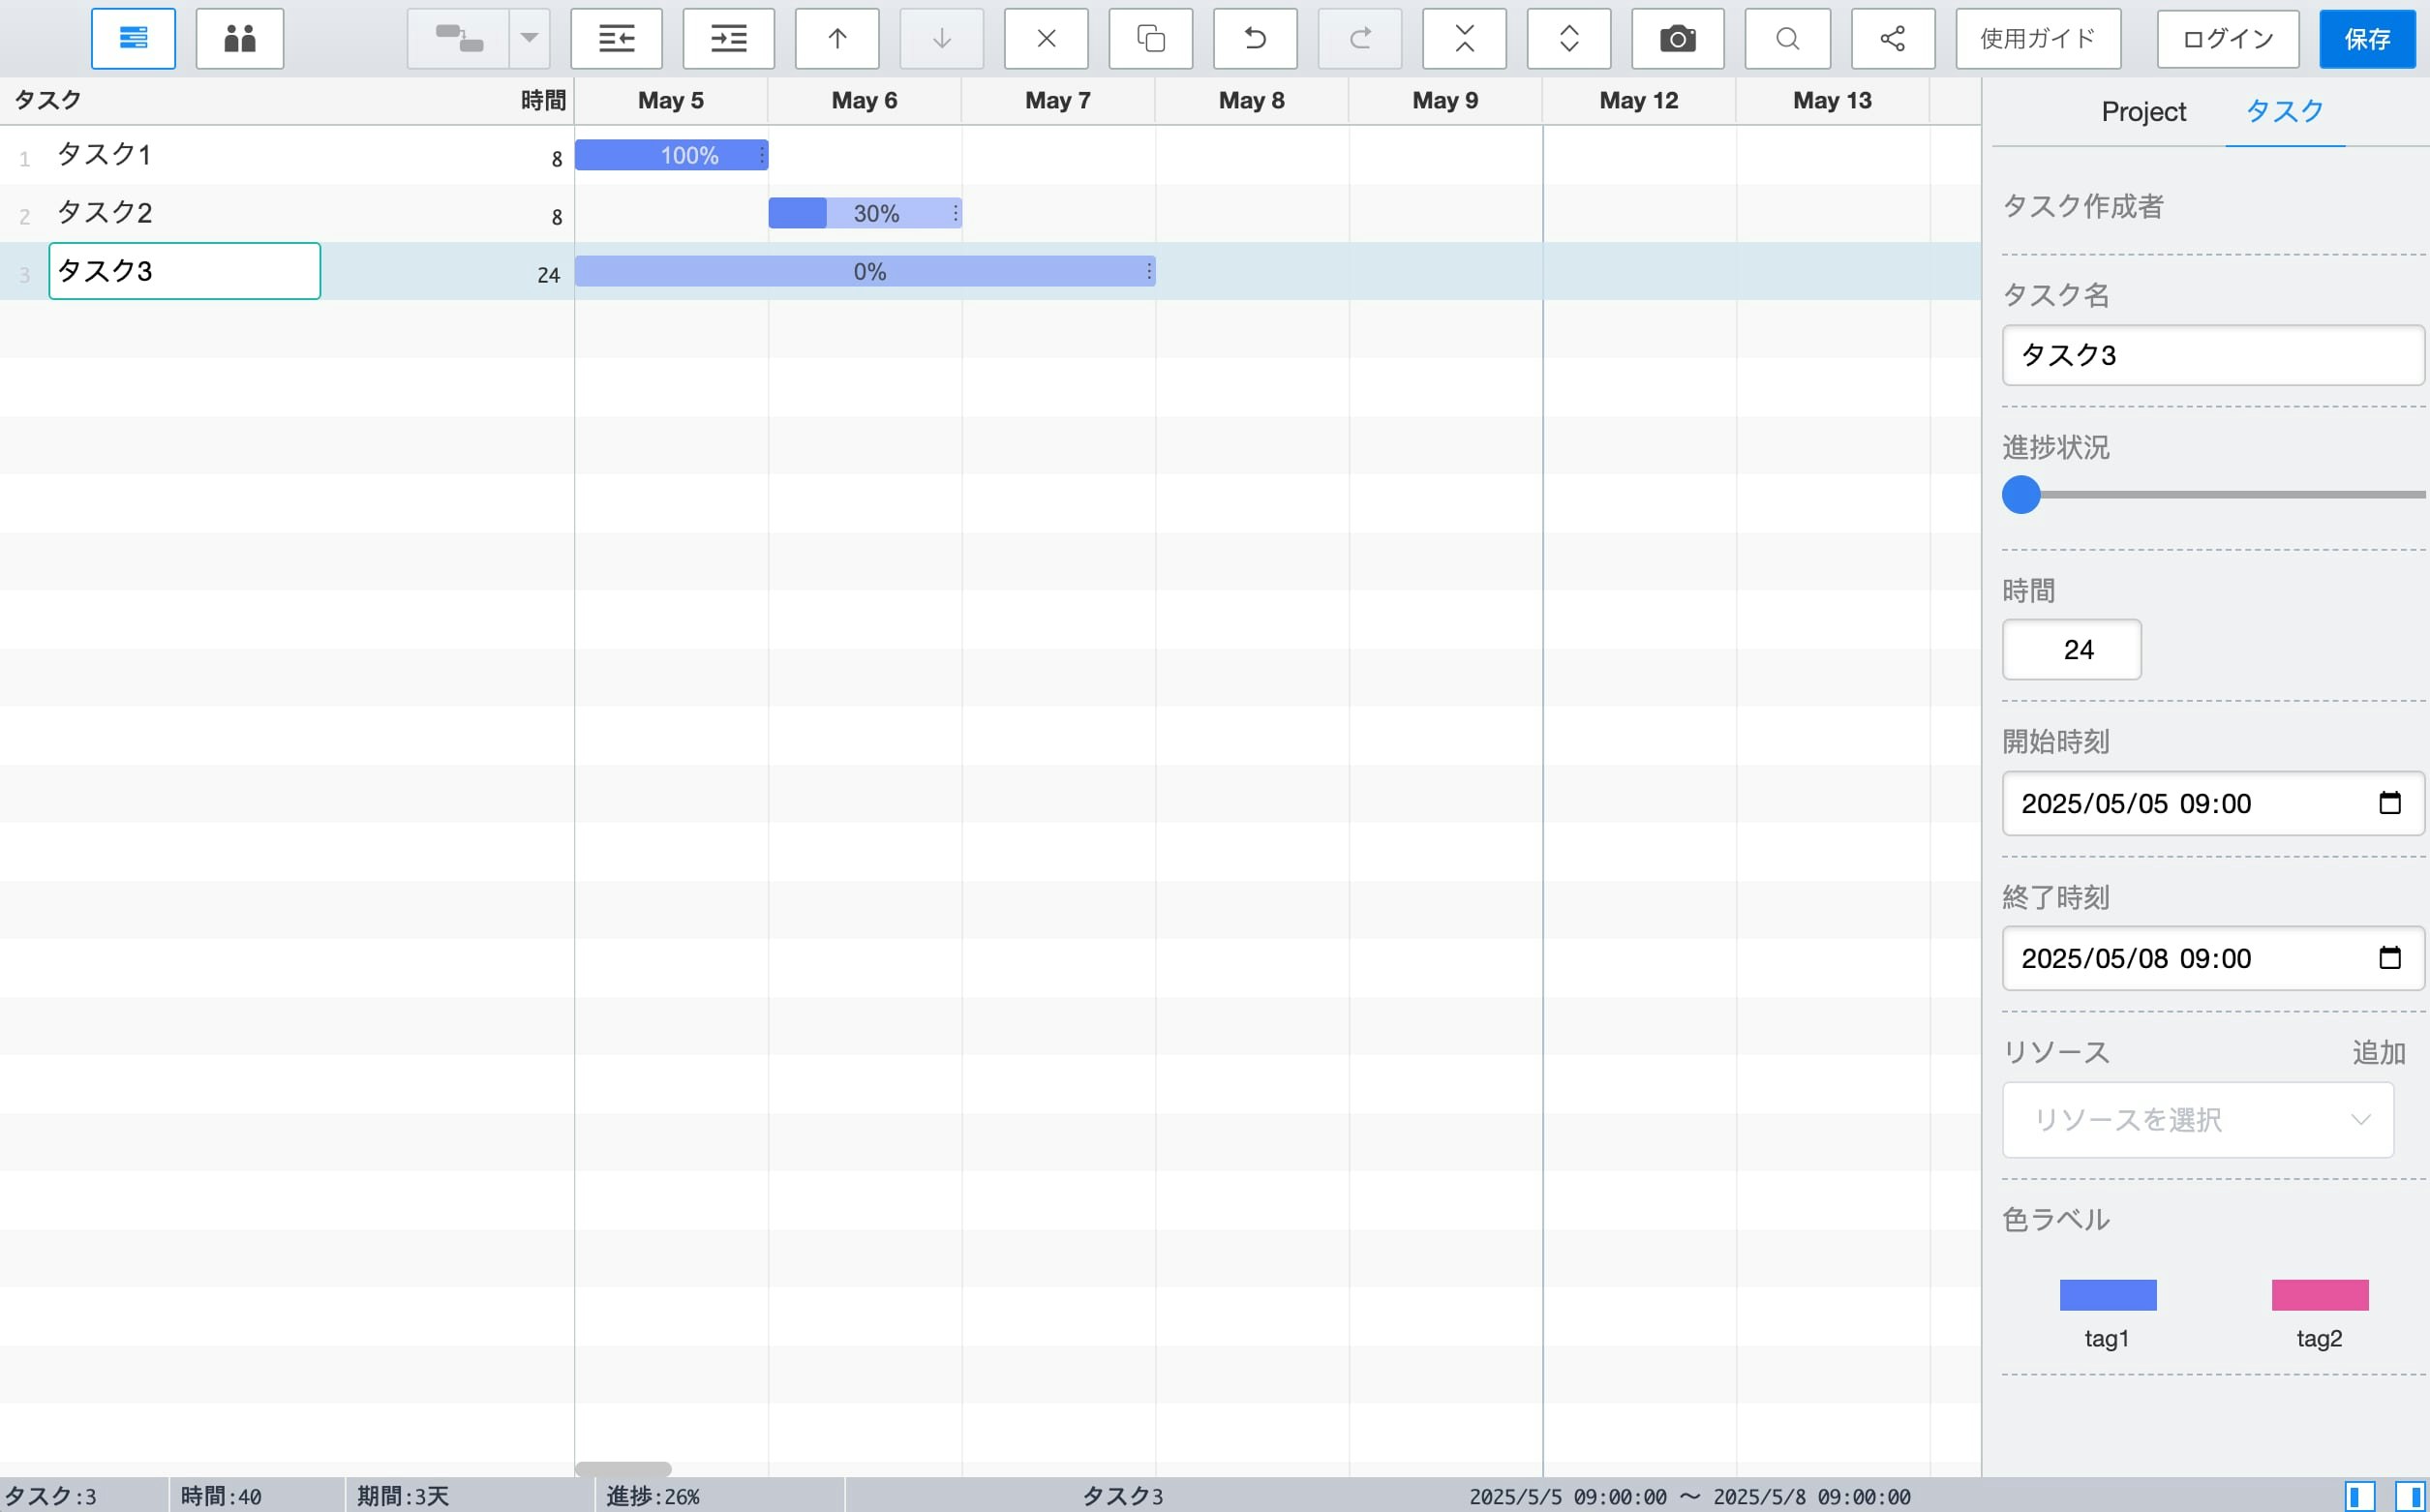Click the copy task icon
Screen dimensions: 2430x1512
click(1150, 39)
